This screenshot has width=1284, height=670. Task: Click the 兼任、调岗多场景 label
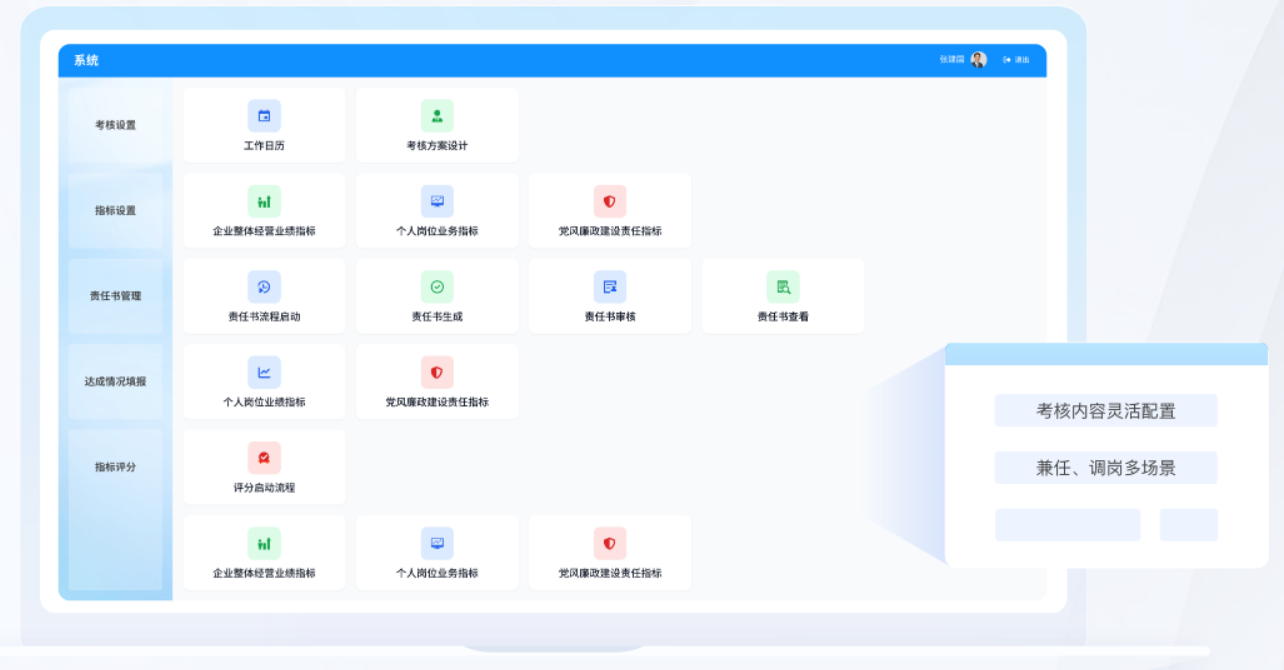1105,468
